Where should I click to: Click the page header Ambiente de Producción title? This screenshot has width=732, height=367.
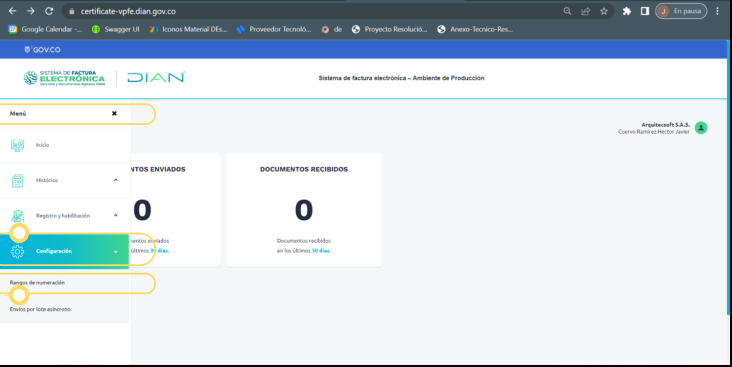click(x=401, y=78)
